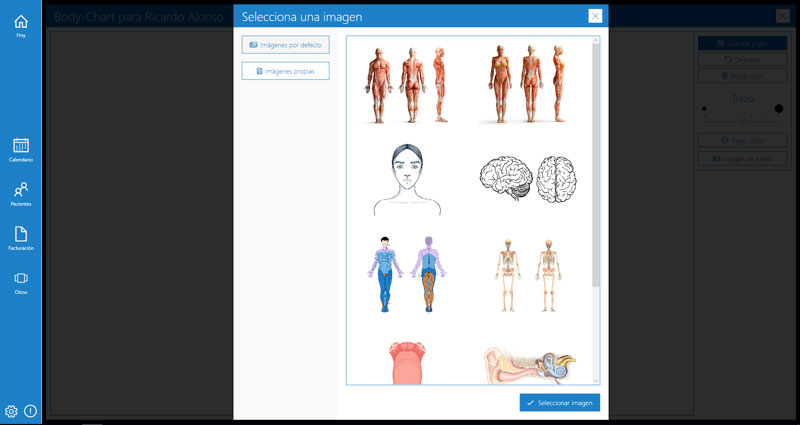The image size is (800, 425).
Task: Select the blue dermatome body chart
Action: pos(407,274)
